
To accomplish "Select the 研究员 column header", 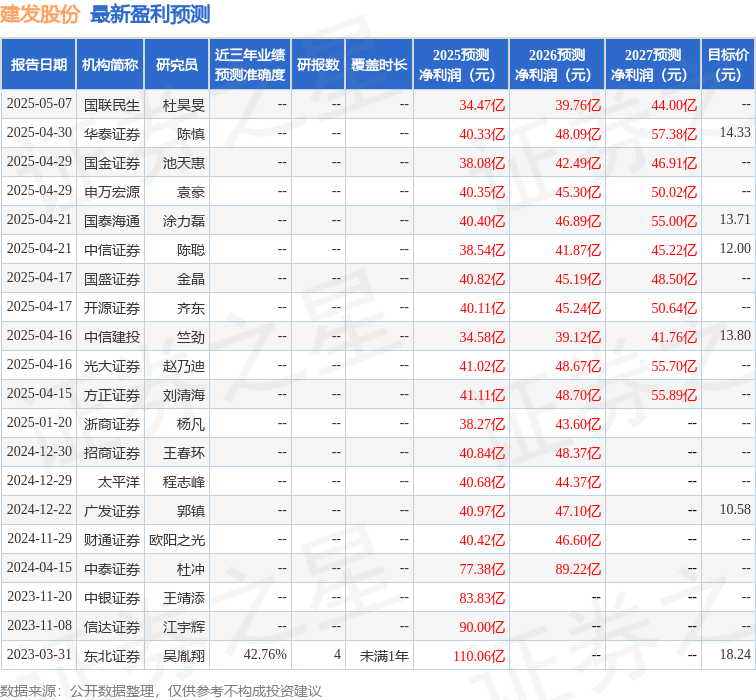I will pyautogui.click(x=176, y=65).
